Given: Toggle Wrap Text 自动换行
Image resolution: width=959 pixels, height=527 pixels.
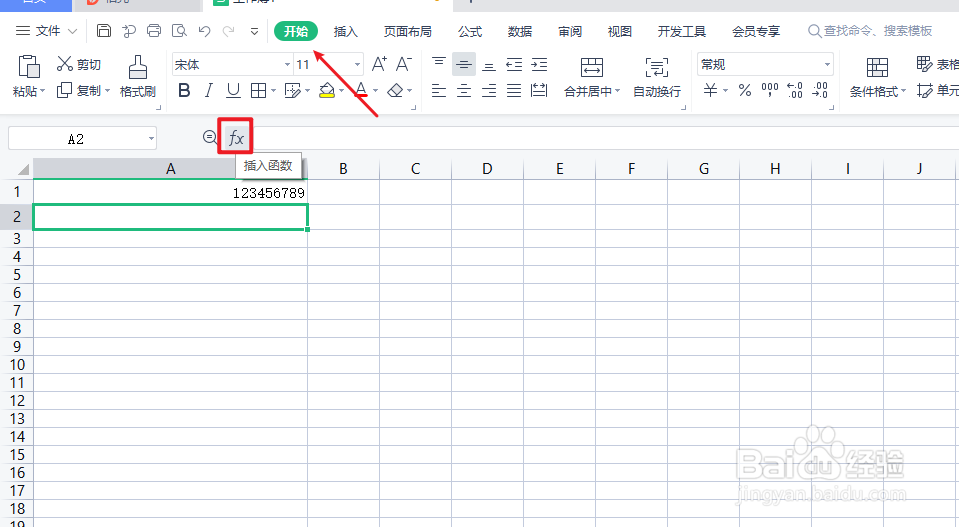Looking at the screenshot, I should click(657, 76).
